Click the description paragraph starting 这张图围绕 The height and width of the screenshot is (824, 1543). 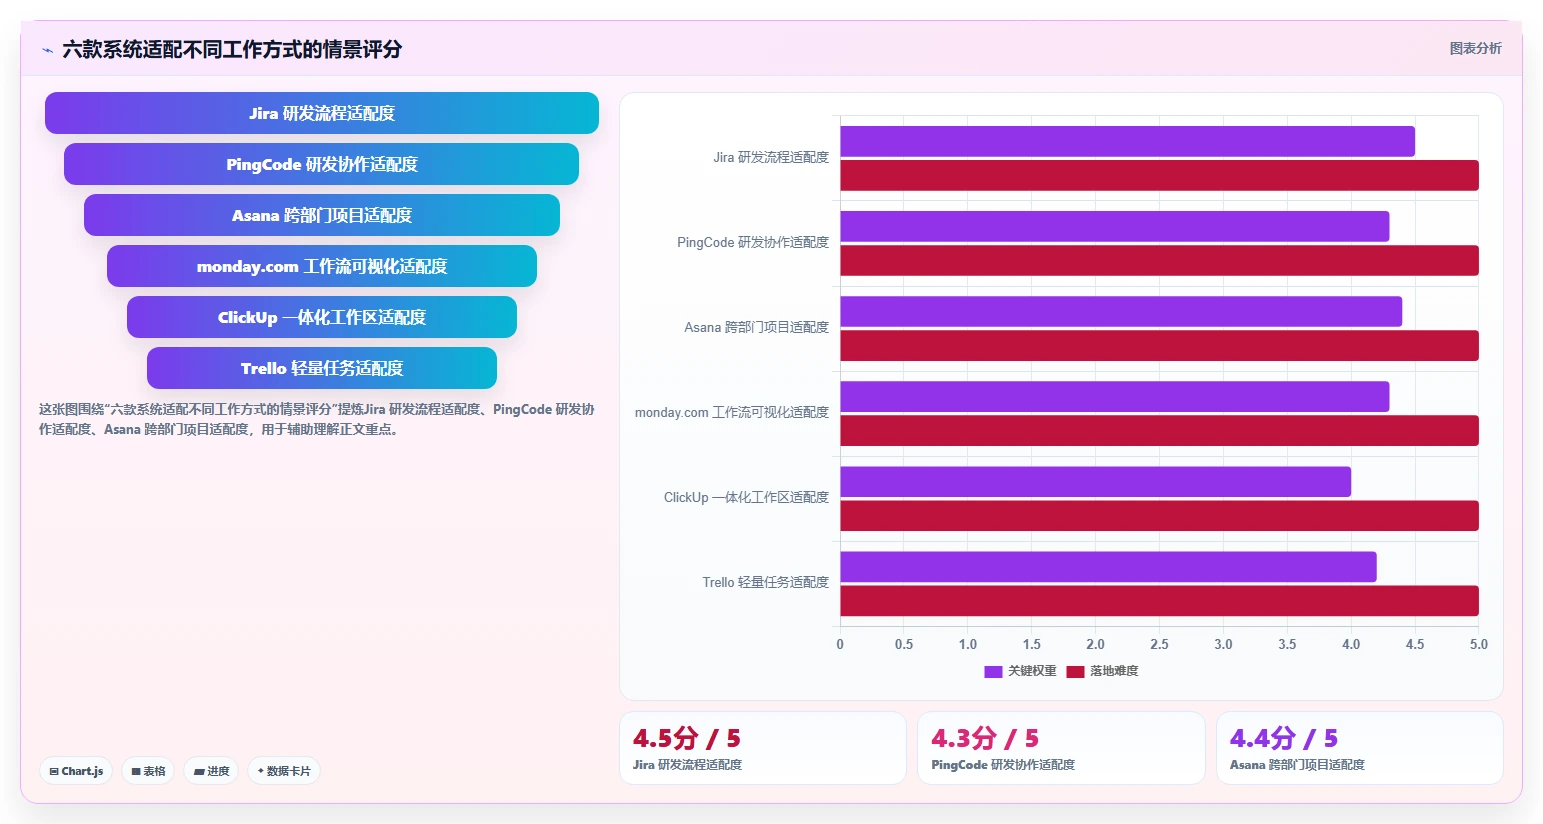pos(317,419)
